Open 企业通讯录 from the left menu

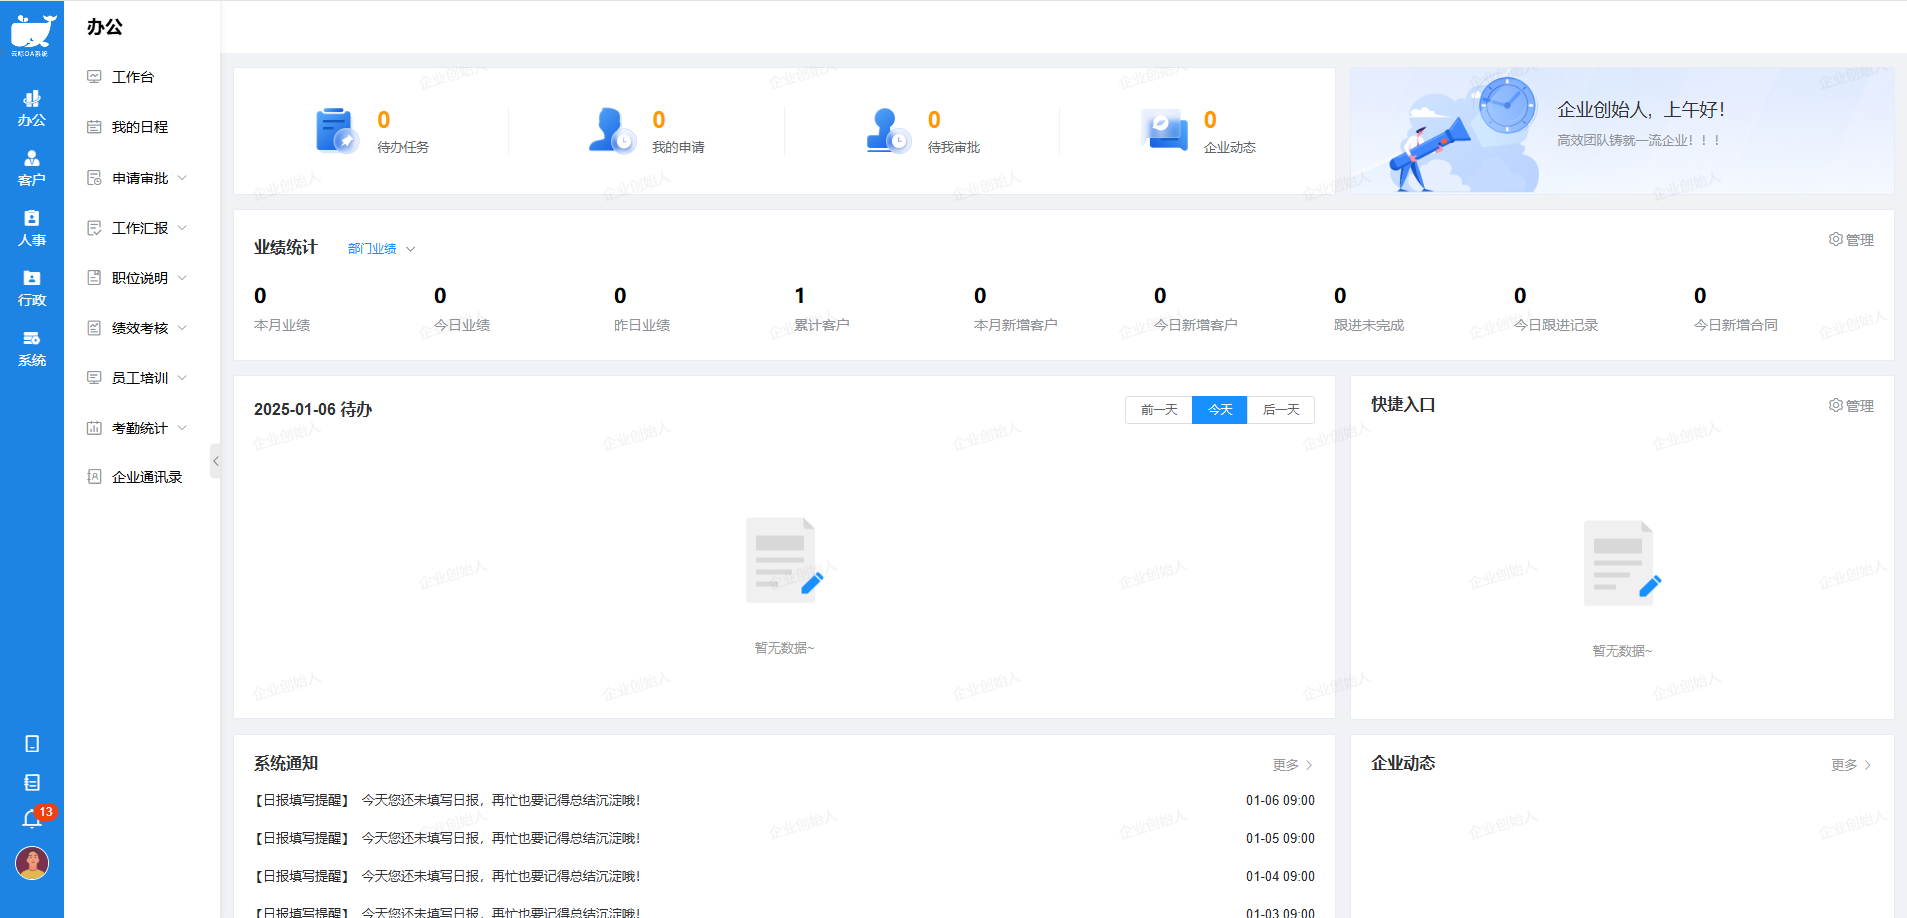coord(146,476)
